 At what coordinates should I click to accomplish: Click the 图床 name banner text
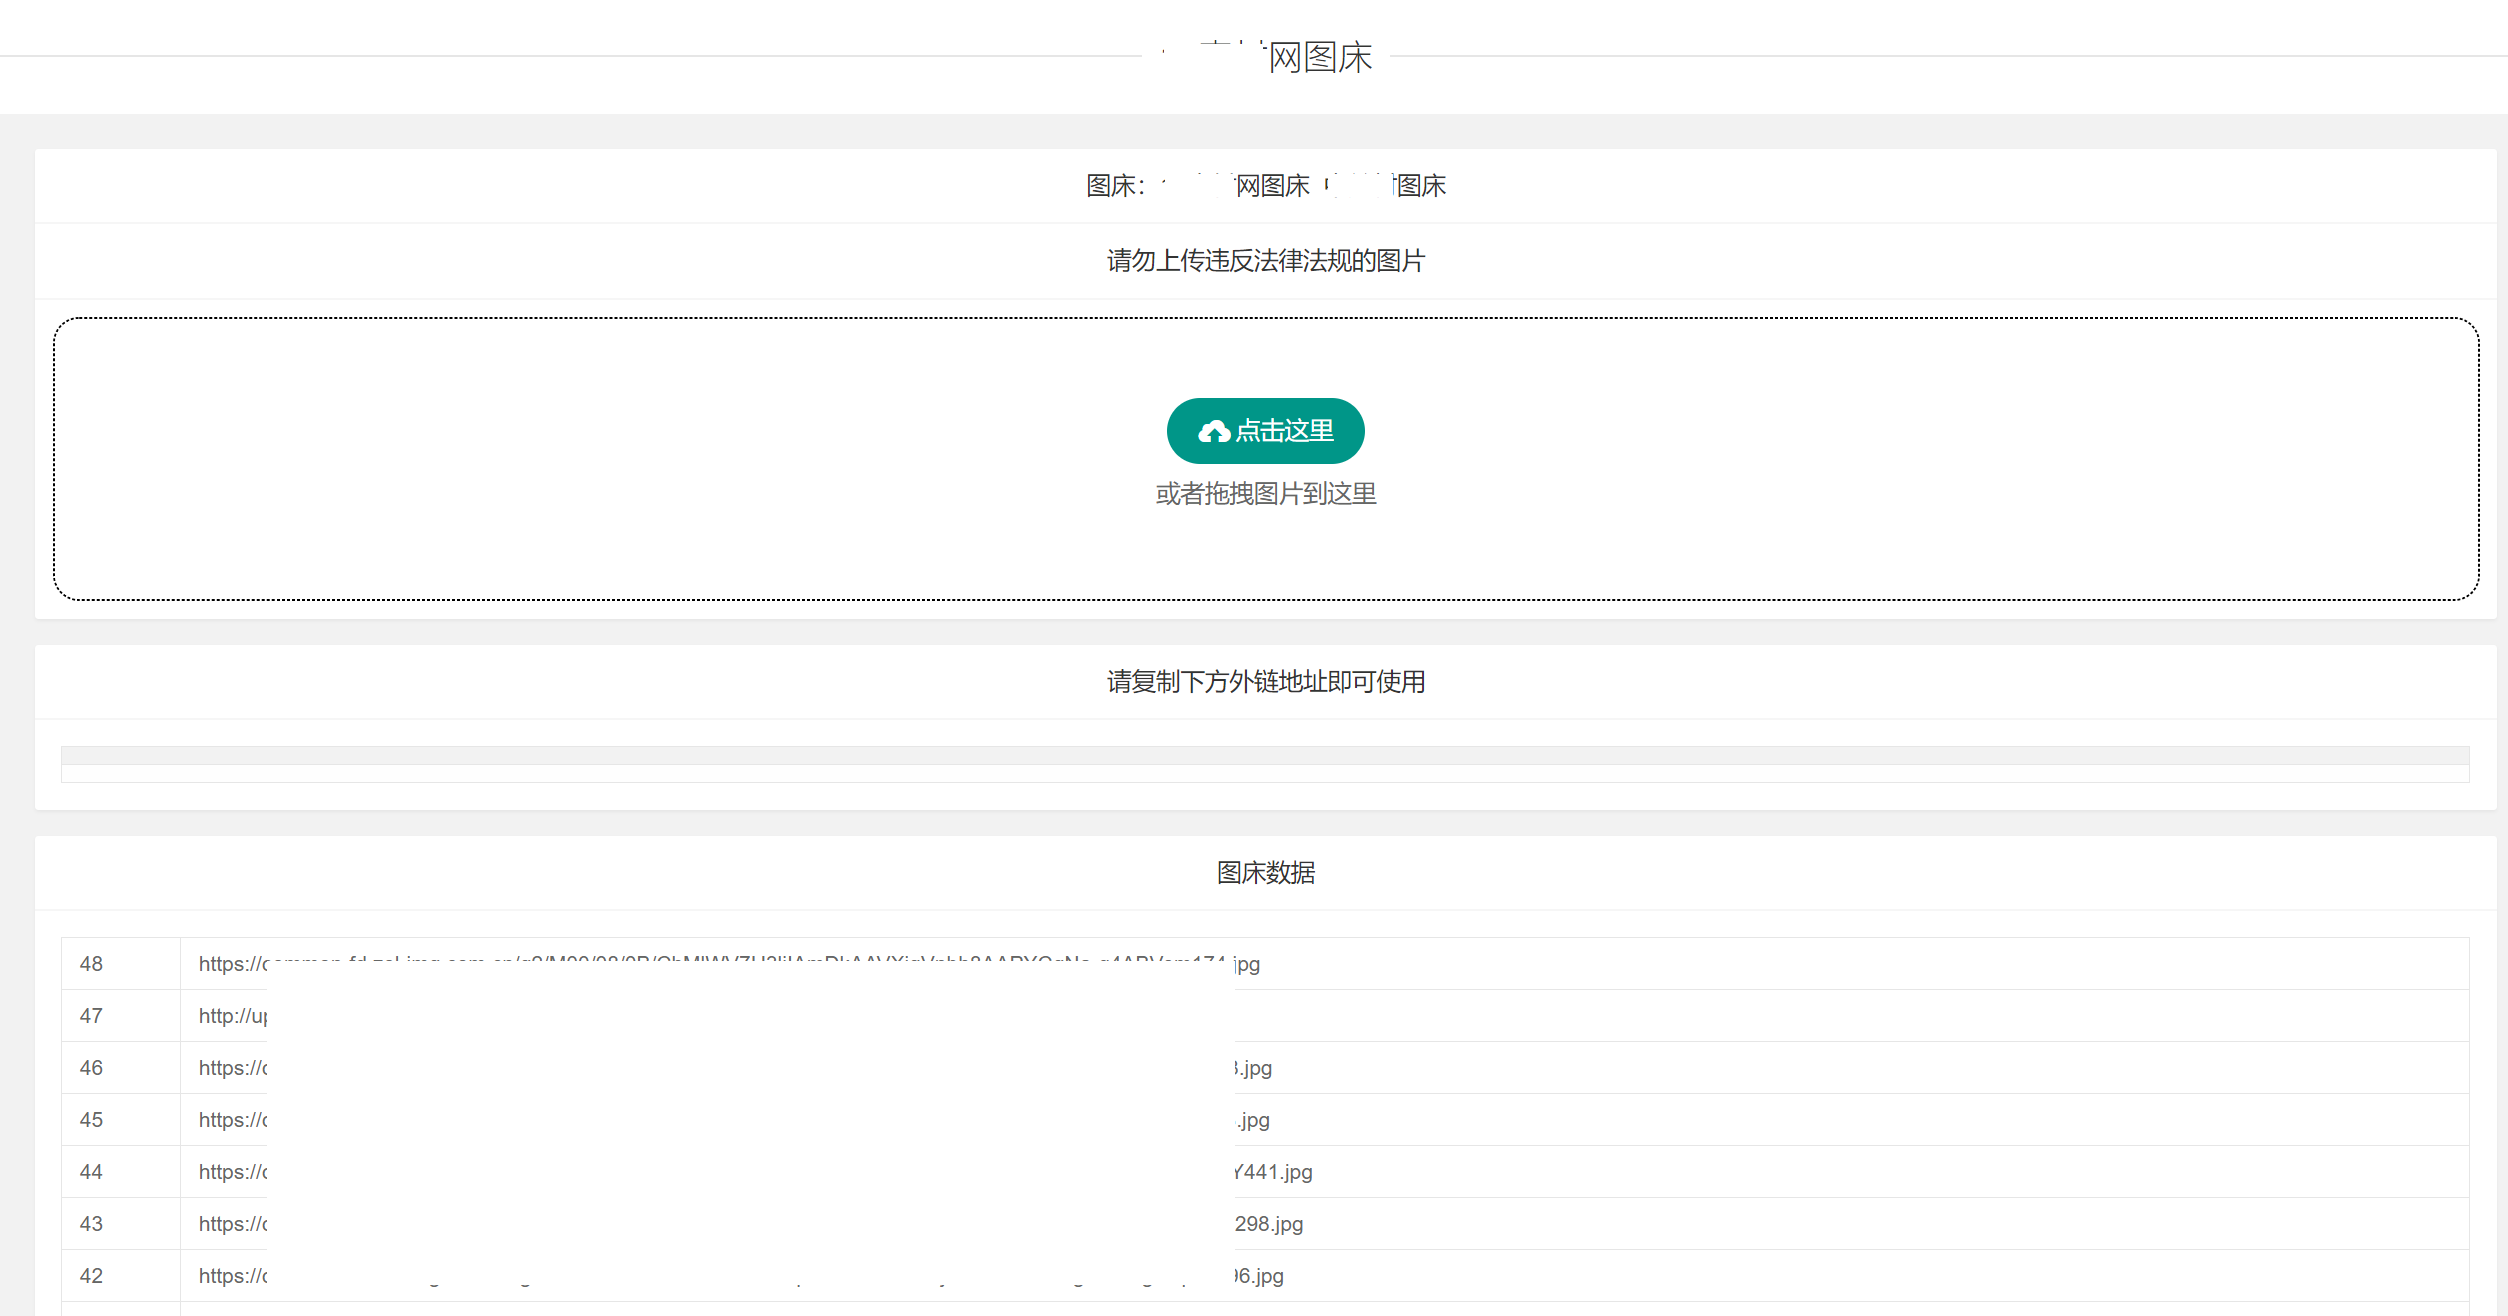click(x=1265, y=186)
